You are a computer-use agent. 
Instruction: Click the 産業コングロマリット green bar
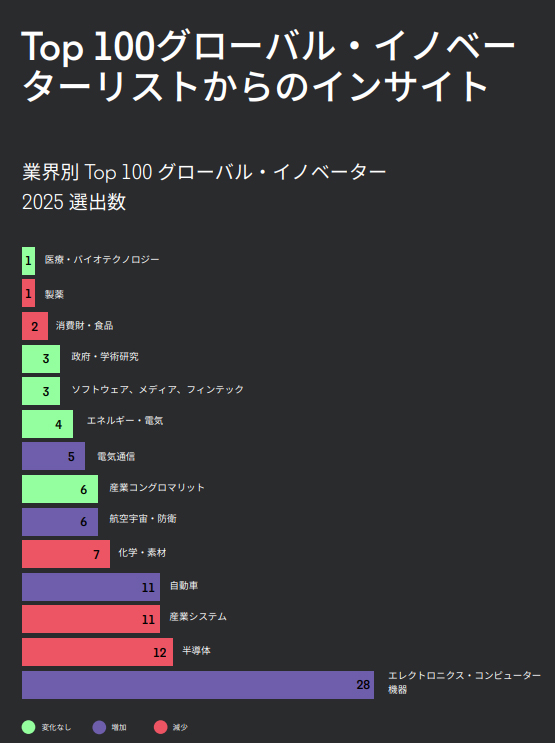pos(60,489)
